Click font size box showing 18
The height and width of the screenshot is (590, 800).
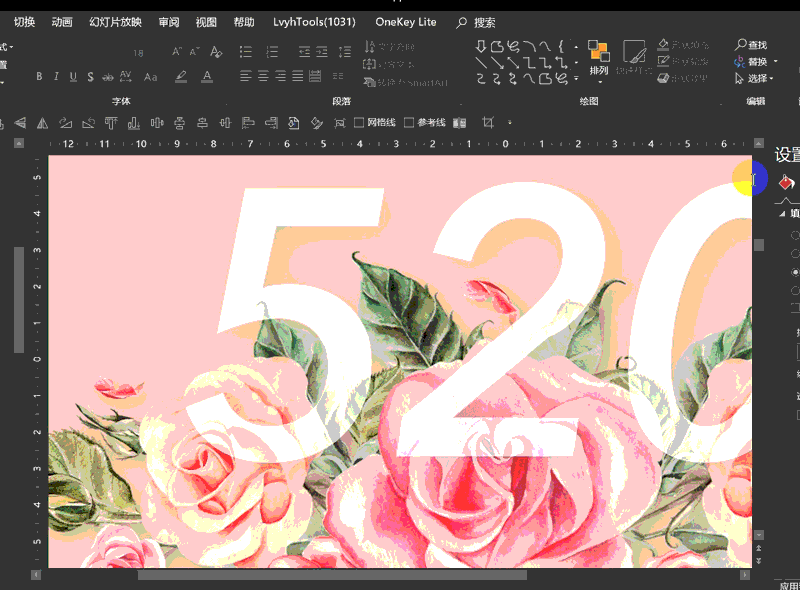138,53
